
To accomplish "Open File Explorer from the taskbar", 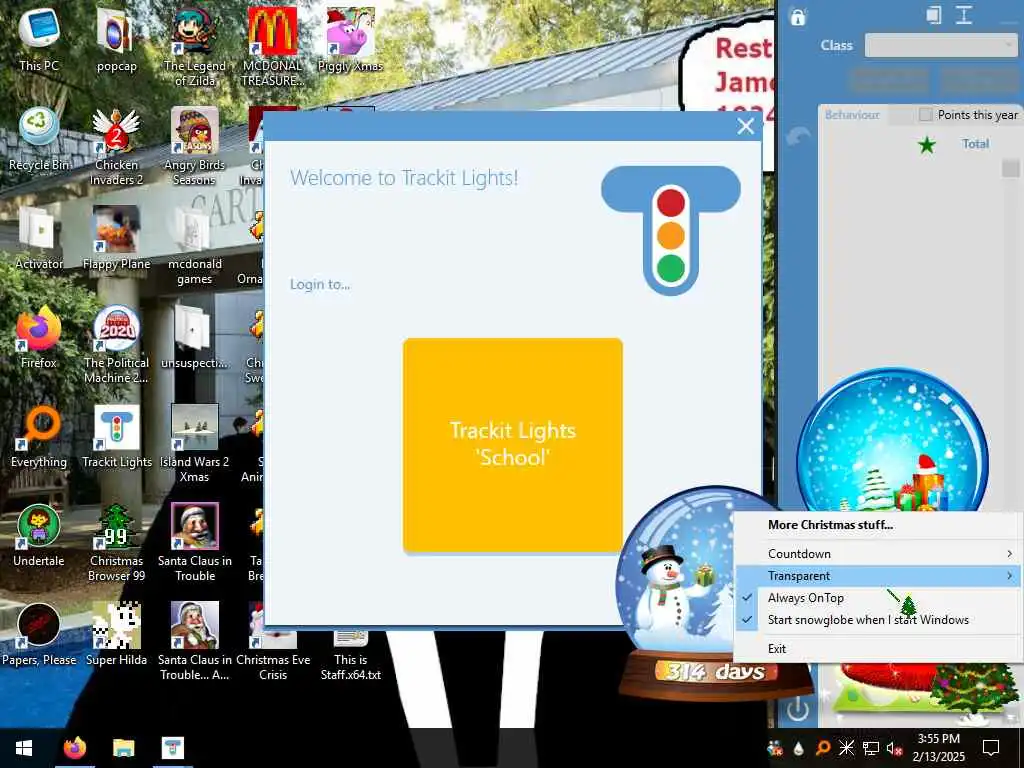I will tap(123, 748).
